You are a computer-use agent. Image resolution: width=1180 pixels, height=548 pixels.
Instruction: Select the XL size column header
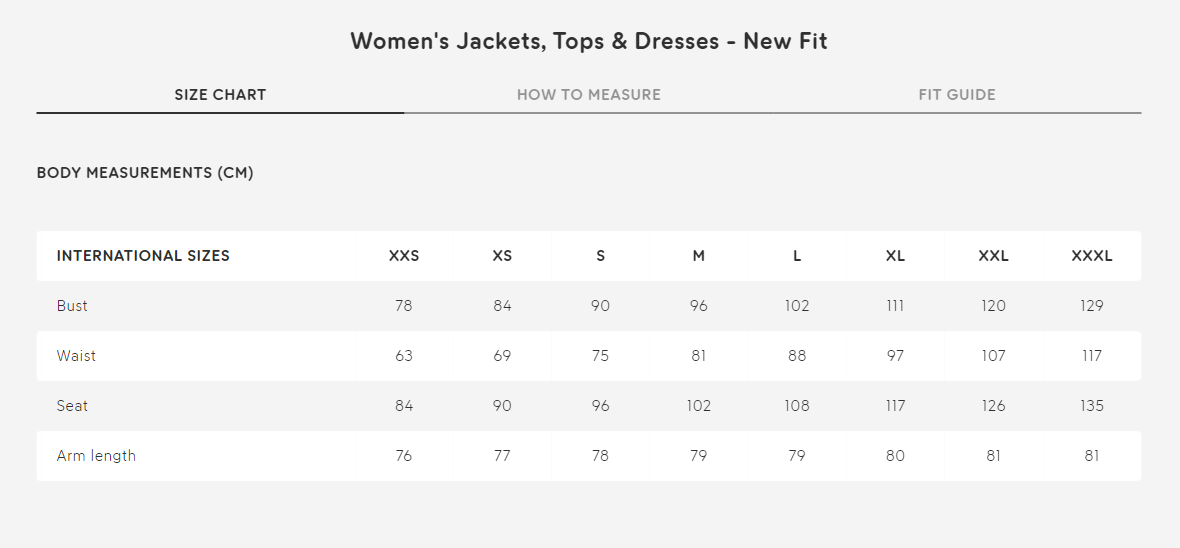[x=895, y=256]
